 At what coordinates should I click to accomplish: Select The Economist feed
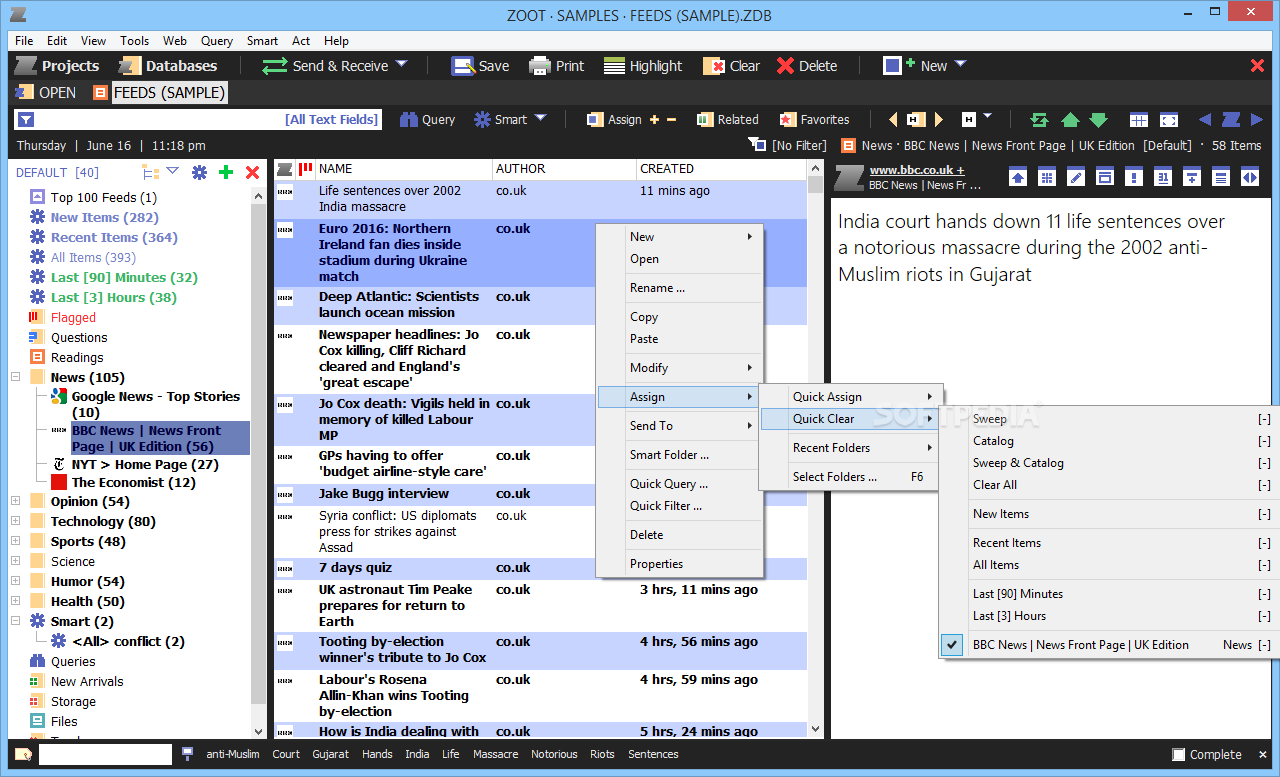133,482
